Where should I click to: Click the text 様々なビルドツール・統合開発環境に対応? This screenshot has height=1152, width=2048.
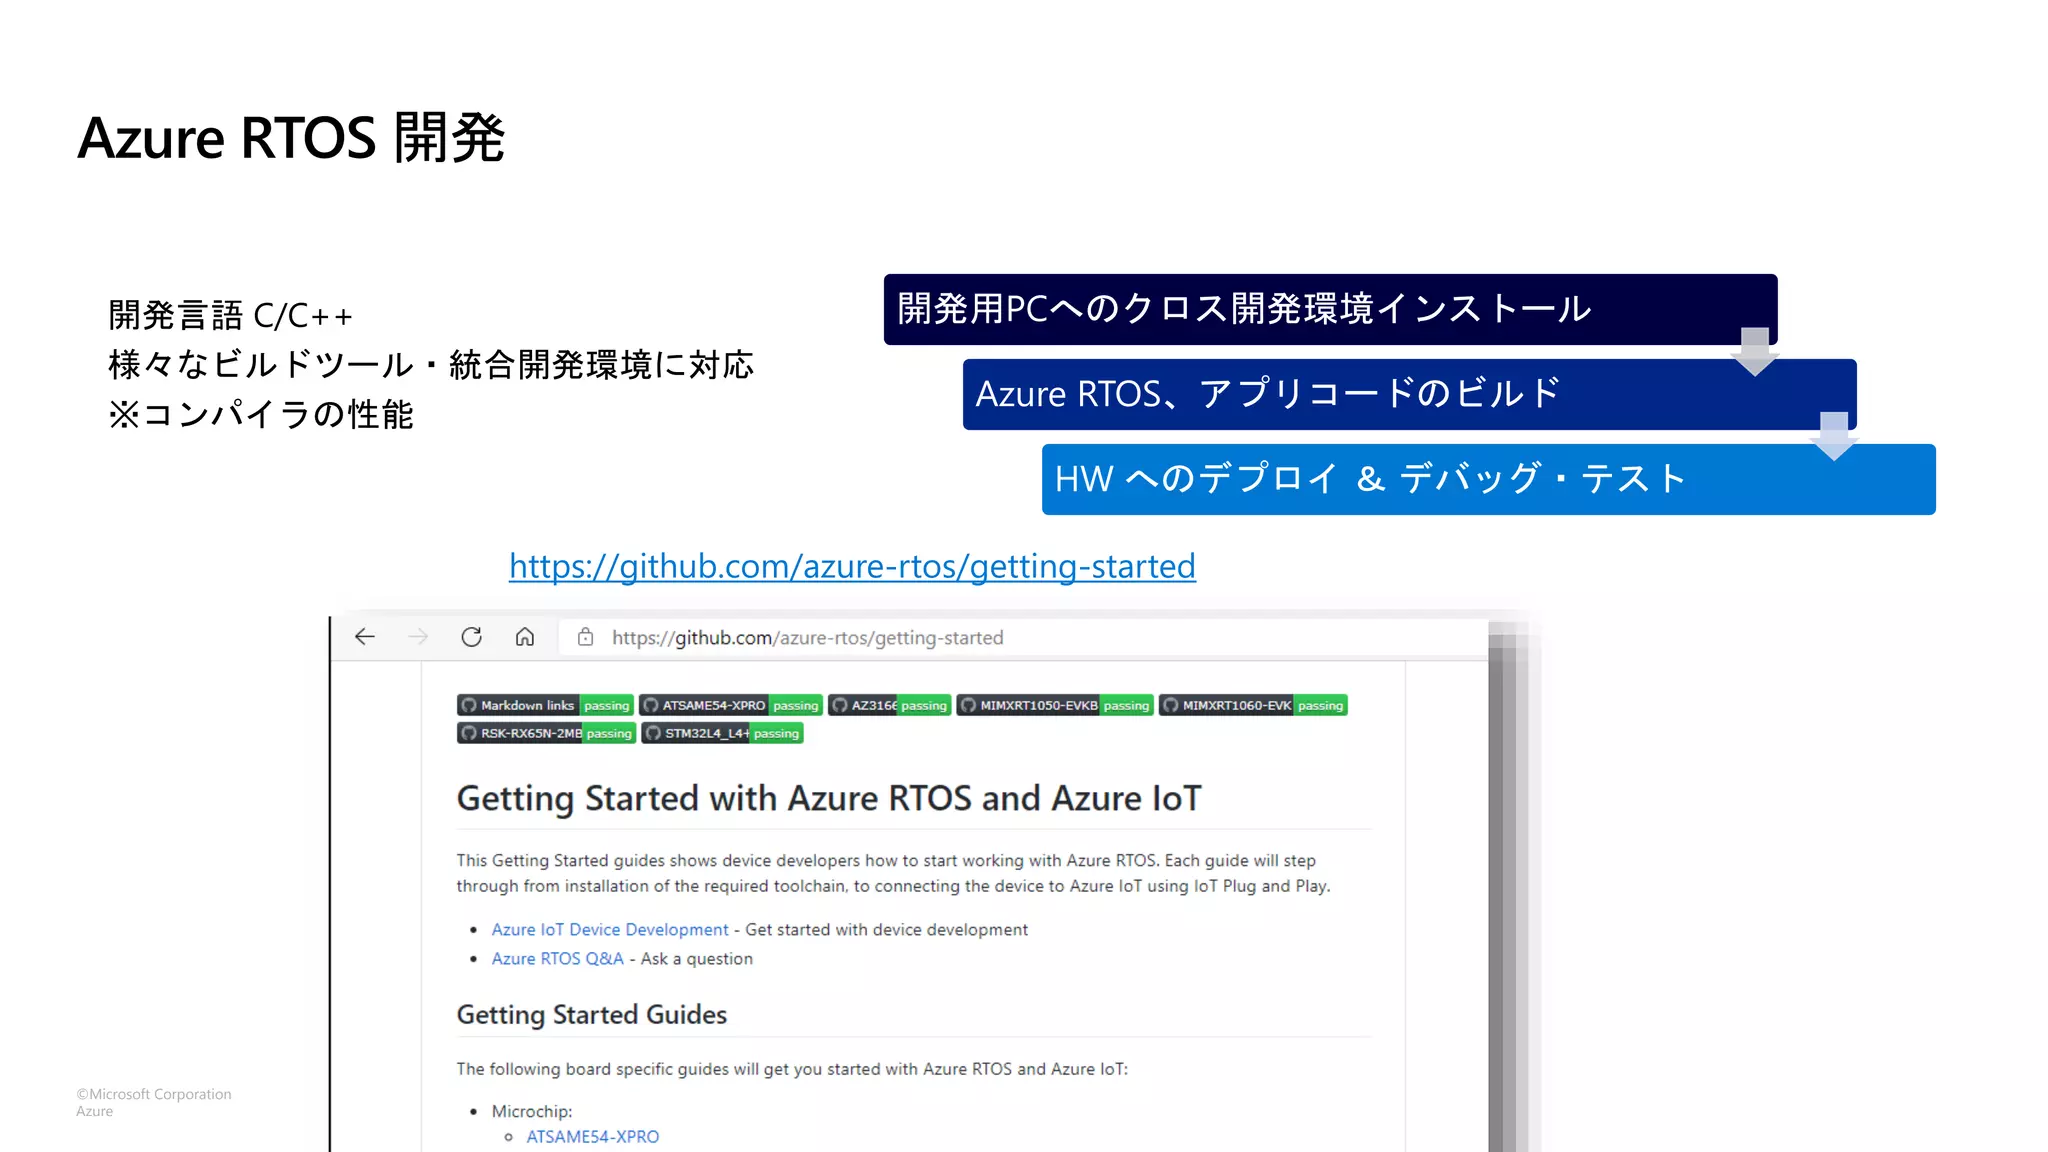point(431,364)
